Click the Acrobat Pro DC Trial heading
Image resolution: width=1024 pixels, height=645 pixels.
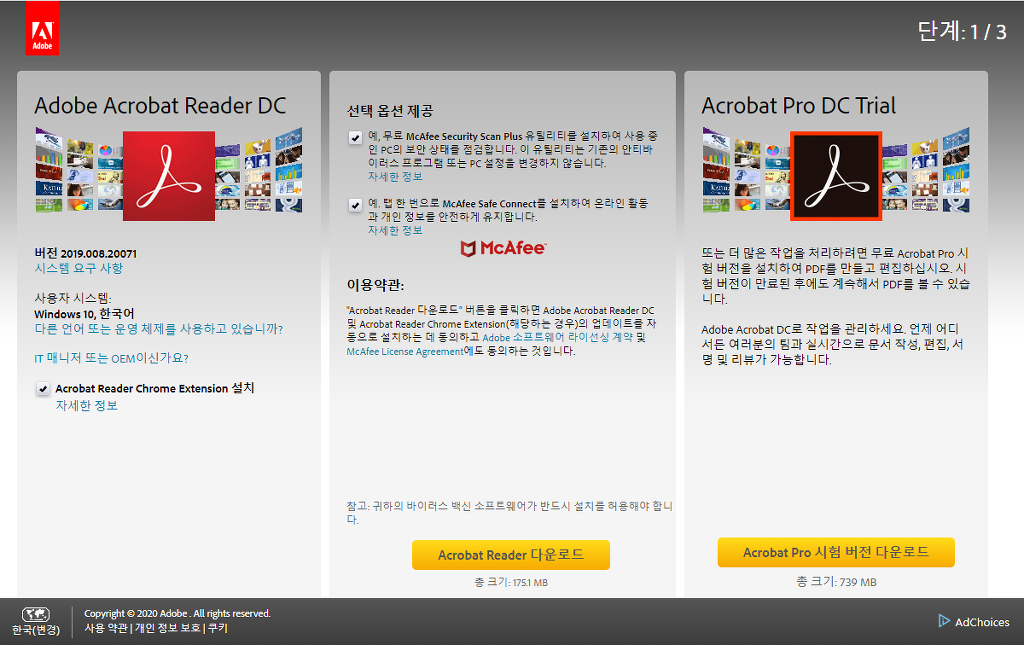tap(799, 106)
